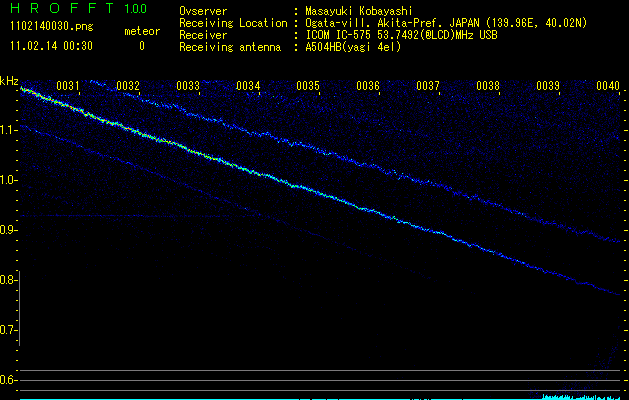The image size is (629, 400).
Task: Click the 0040 time marker
Action: click(x=608, y=85)
